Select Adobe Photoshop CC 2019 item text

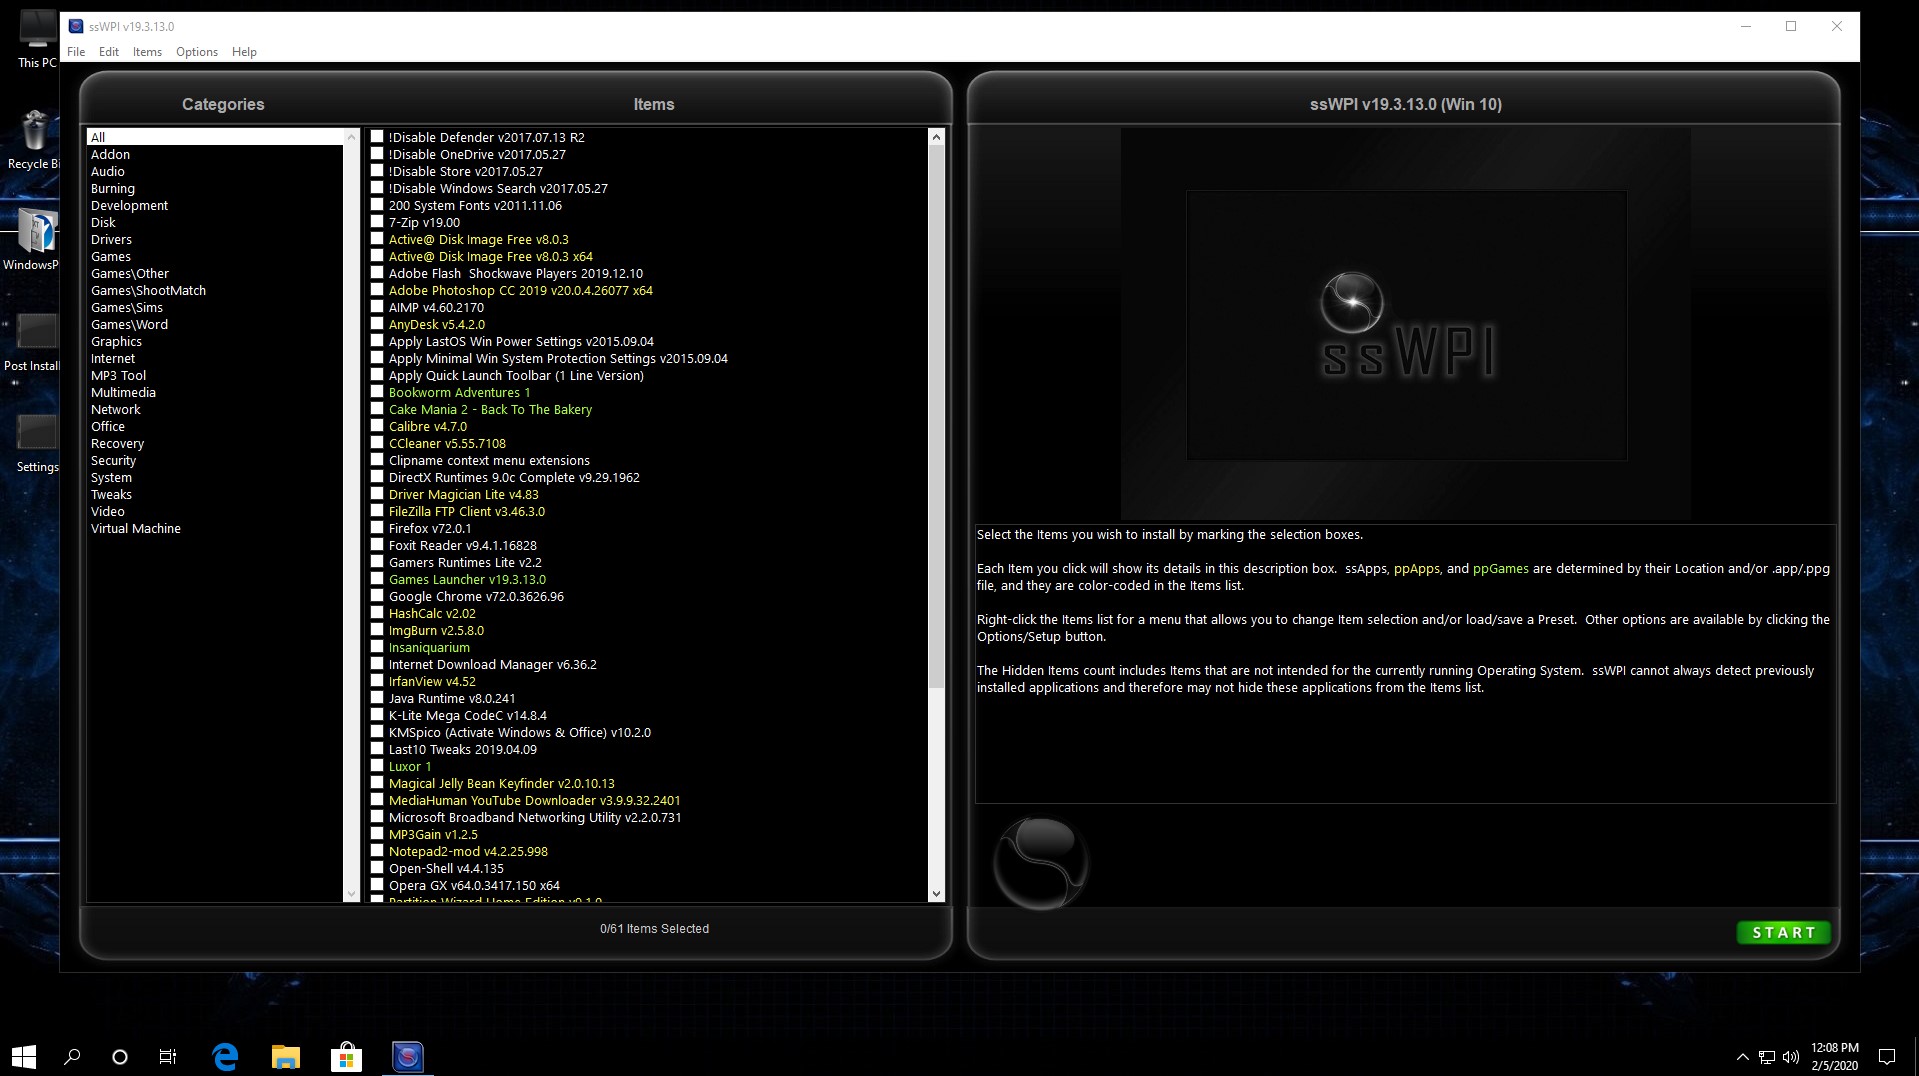[x=520, y=290]
